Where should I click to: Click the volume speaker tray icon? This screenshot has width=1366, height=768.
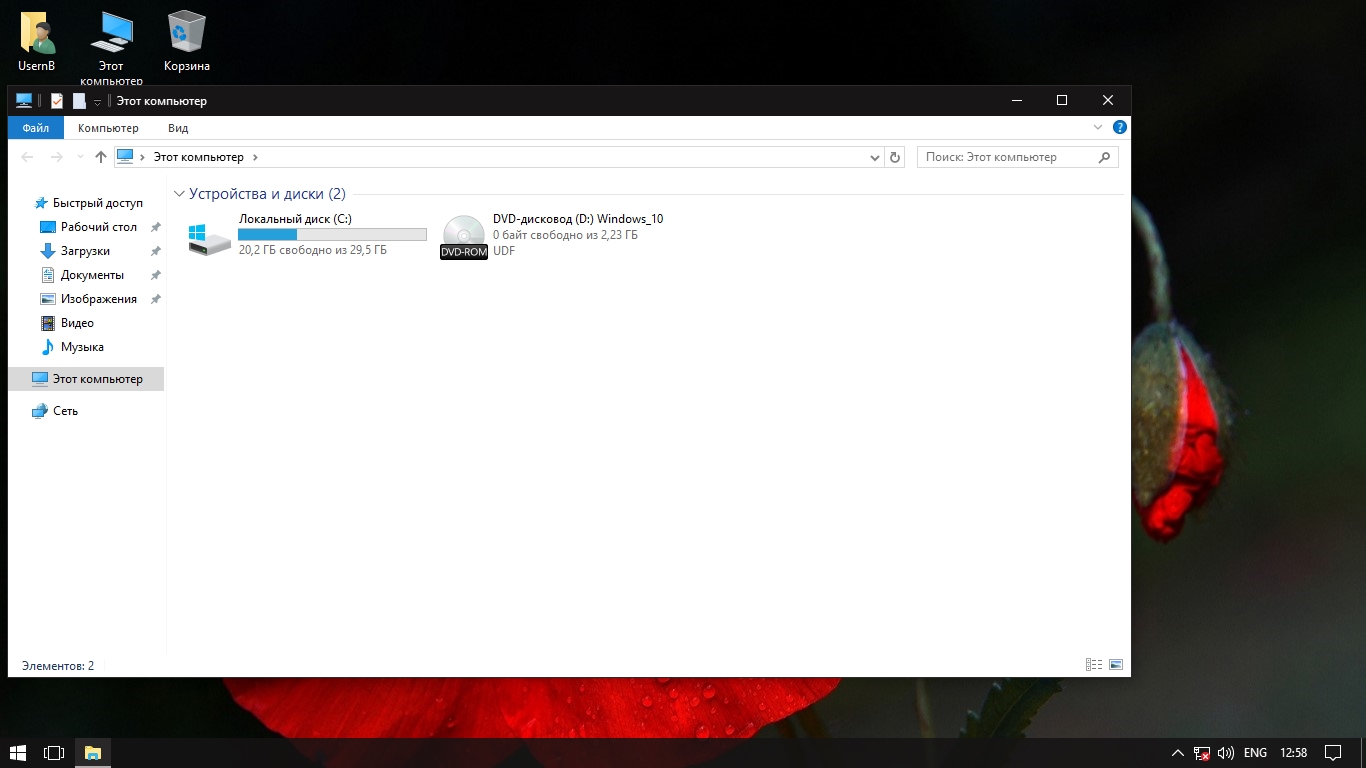[1226, 753]
